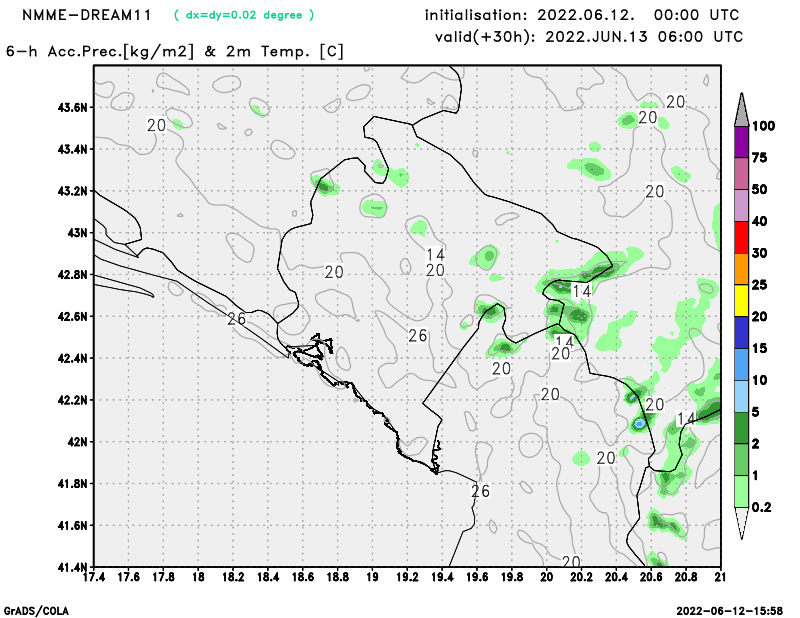Click the 43.2N latitude axis label
Image resolution: width=800 pixels, height=618 pixels.
72,191
